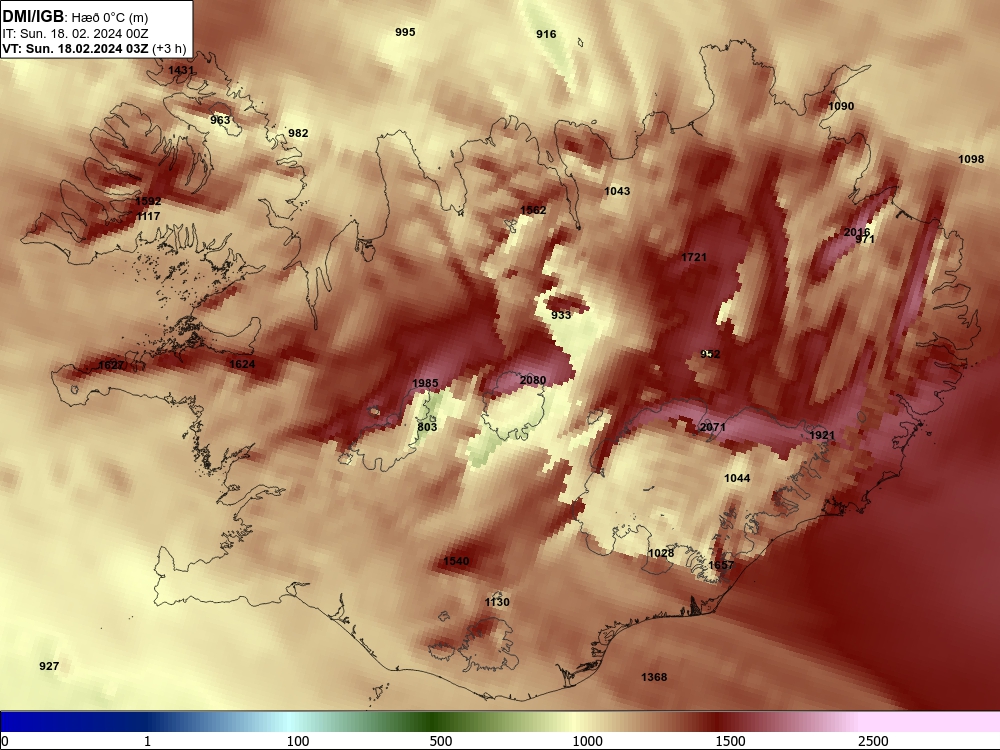Image resolution: width=1000 pixels, height=750 pixels.
Task: Click the 1592 value label
Action: click(148, 201)
